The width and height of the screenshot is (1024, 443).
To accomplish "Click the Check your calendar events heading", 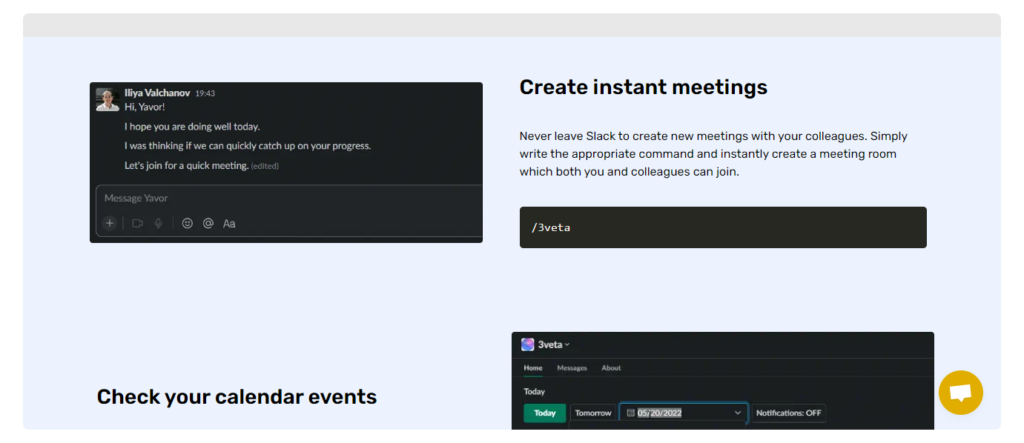I will pyautogui.click(x=236, y=397).
